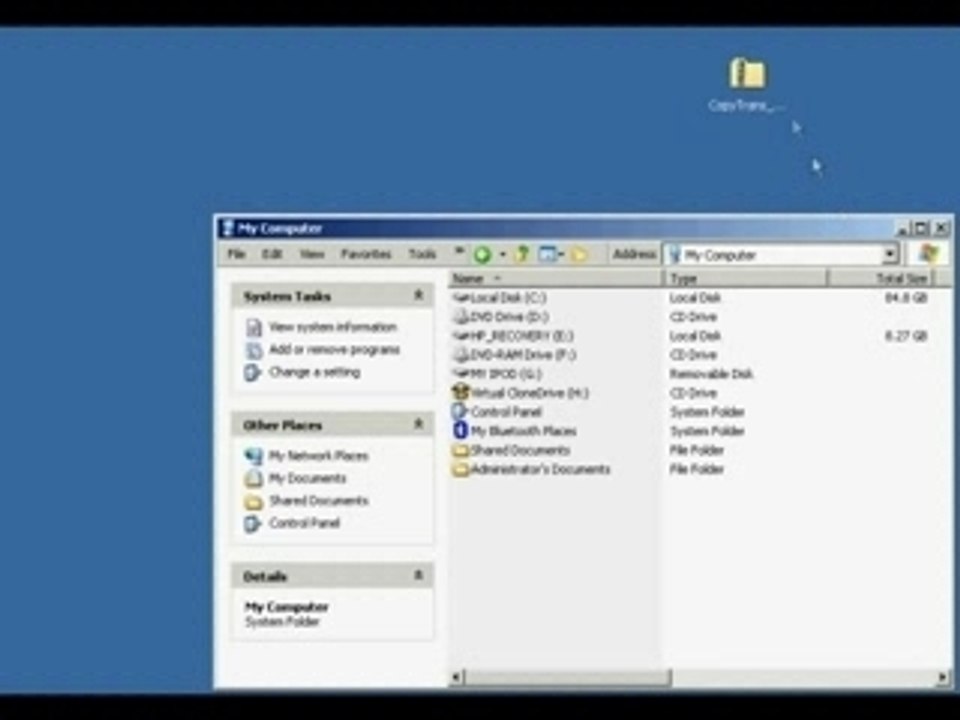Click the Change a setting icon
This screenshot has width=960, height=720.
(252, 372)
